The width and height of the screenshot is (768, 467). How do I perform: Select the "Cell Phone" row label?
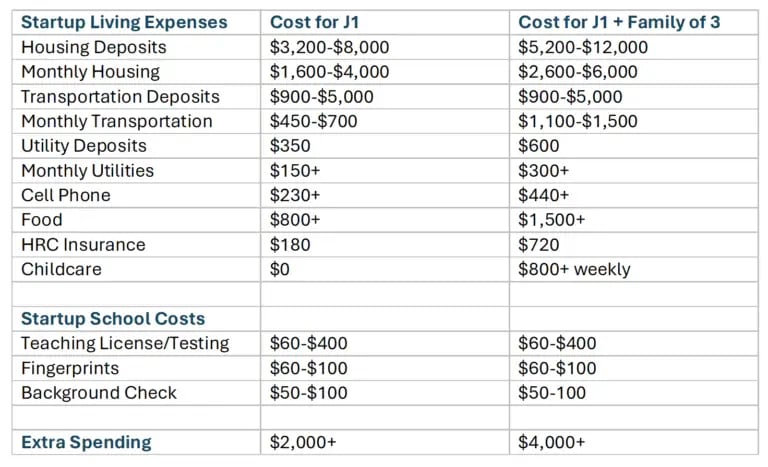point(66,195)
